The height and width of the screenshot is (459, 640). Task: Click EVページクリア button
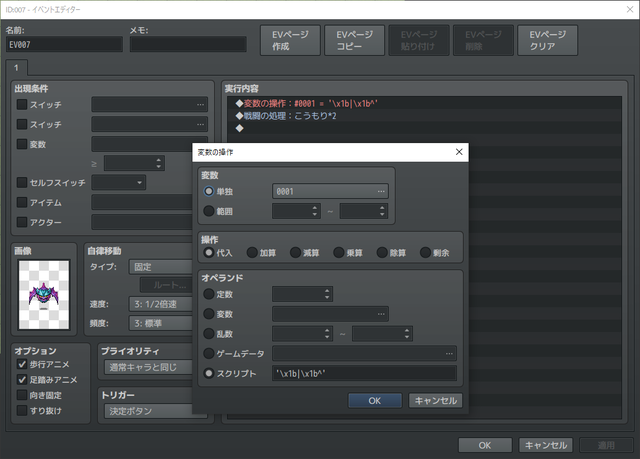[547, 40]
